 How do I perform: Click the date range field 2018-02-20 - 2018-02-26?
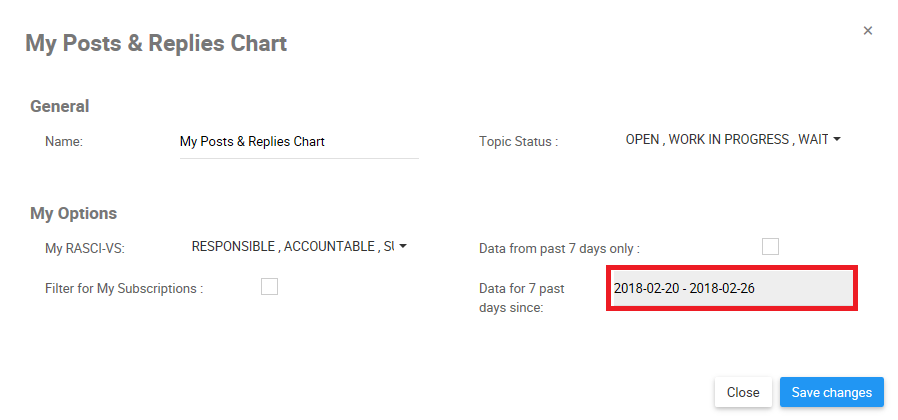(731, 289)
